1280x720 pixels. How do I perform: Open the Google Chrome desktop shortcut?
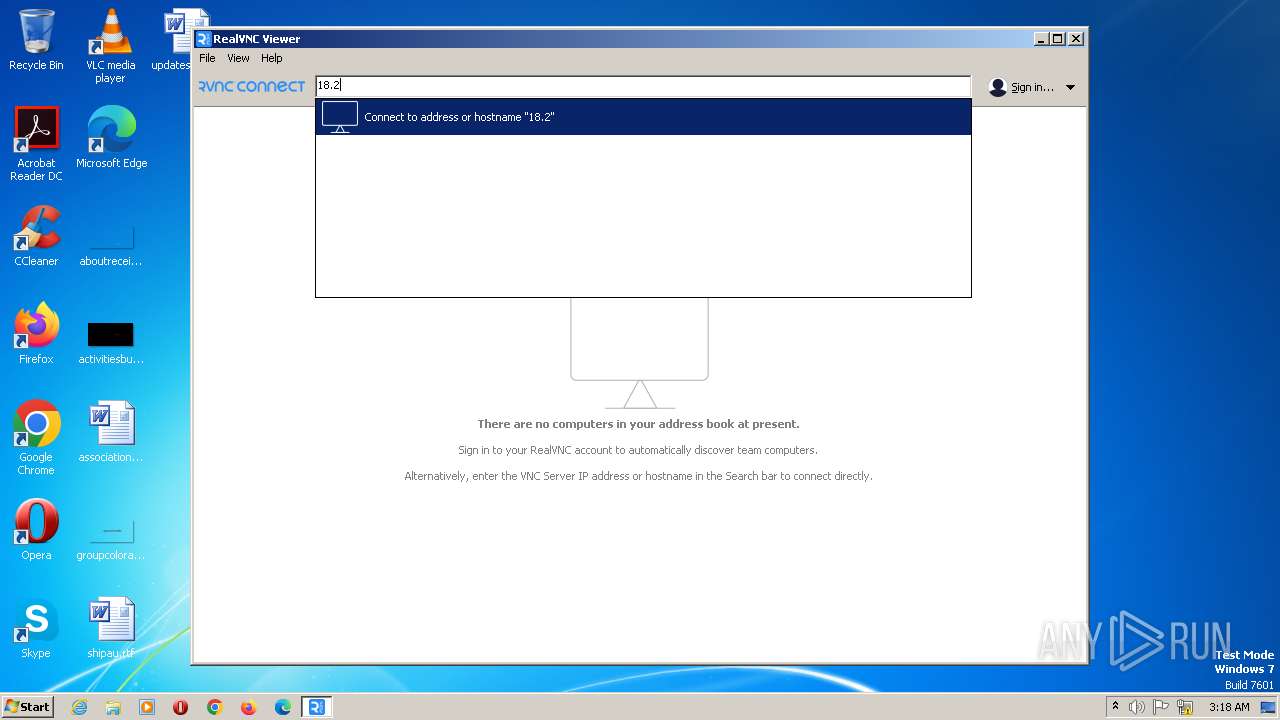point(36,438)
